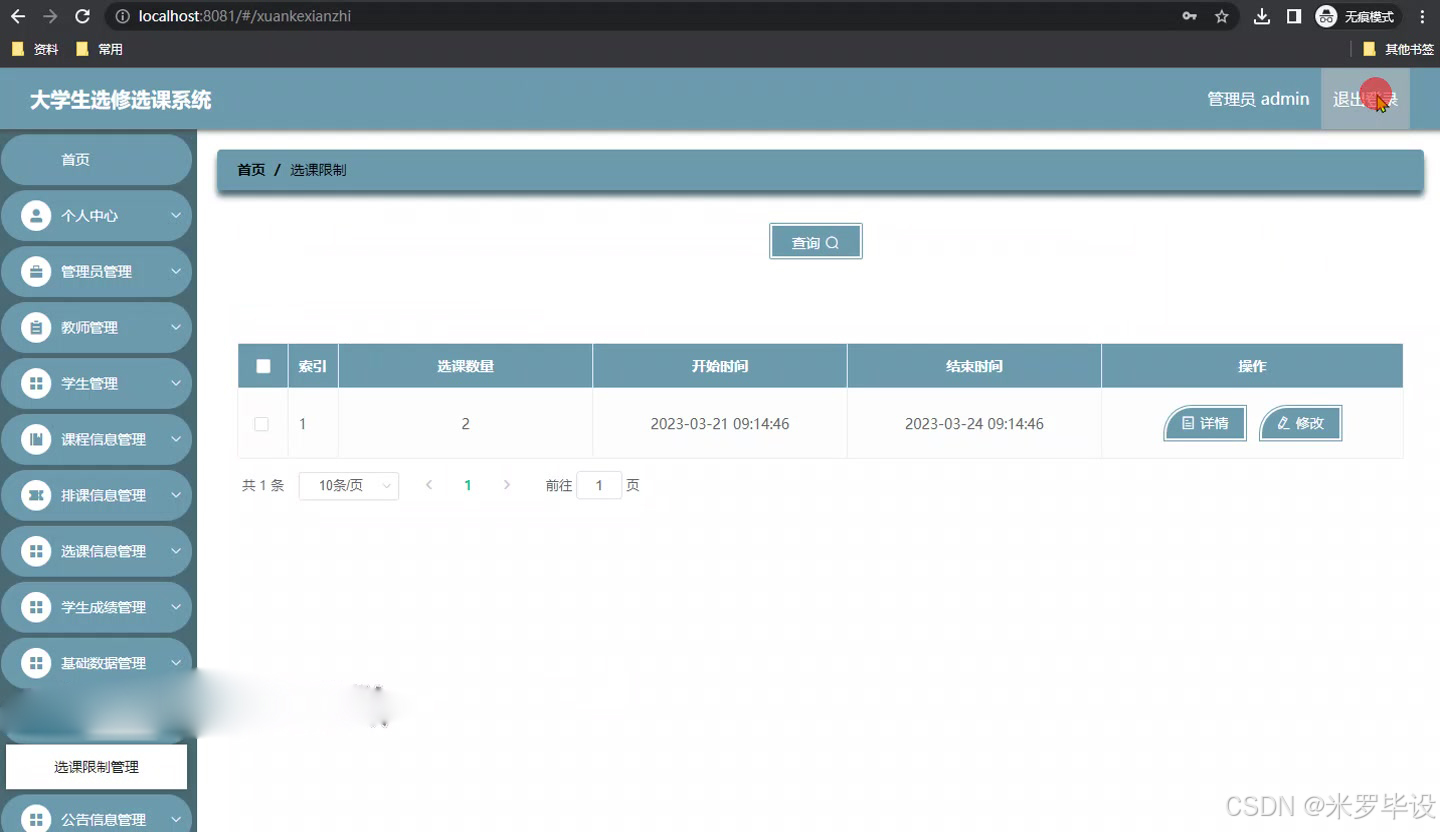Go to pagination page 1
The image size is (1440, 832).
click(x=468, y=485)
